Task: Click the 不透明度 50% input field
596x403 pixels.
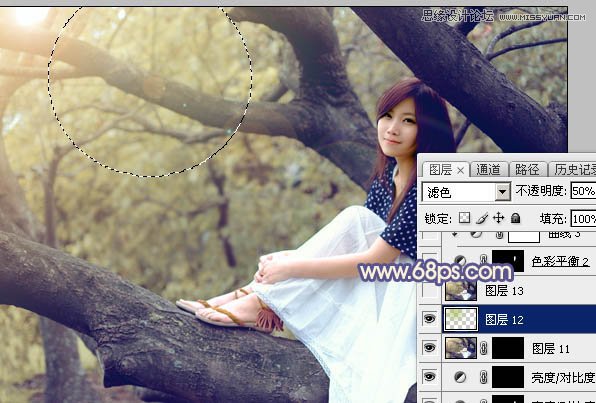Action: pyautogui.click(x=583, y=190)
